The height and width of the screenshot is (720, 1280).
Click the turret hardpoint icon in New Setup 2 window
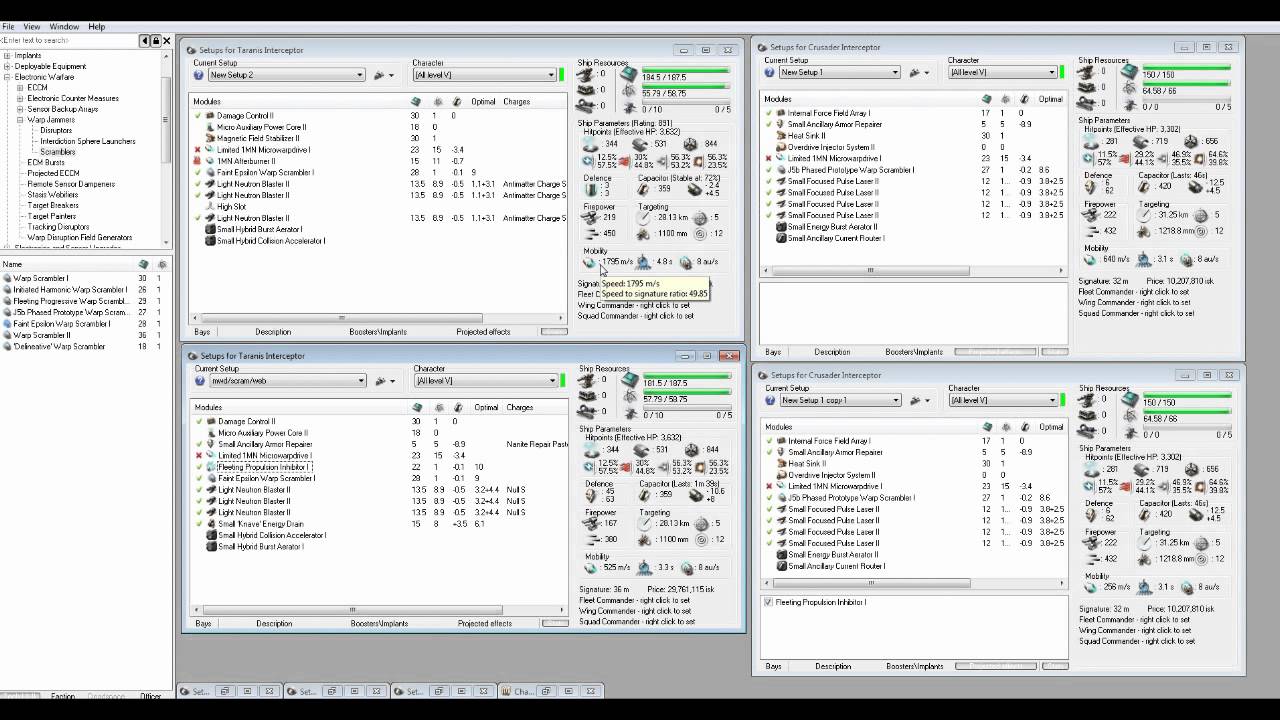[x=586, y=75]
